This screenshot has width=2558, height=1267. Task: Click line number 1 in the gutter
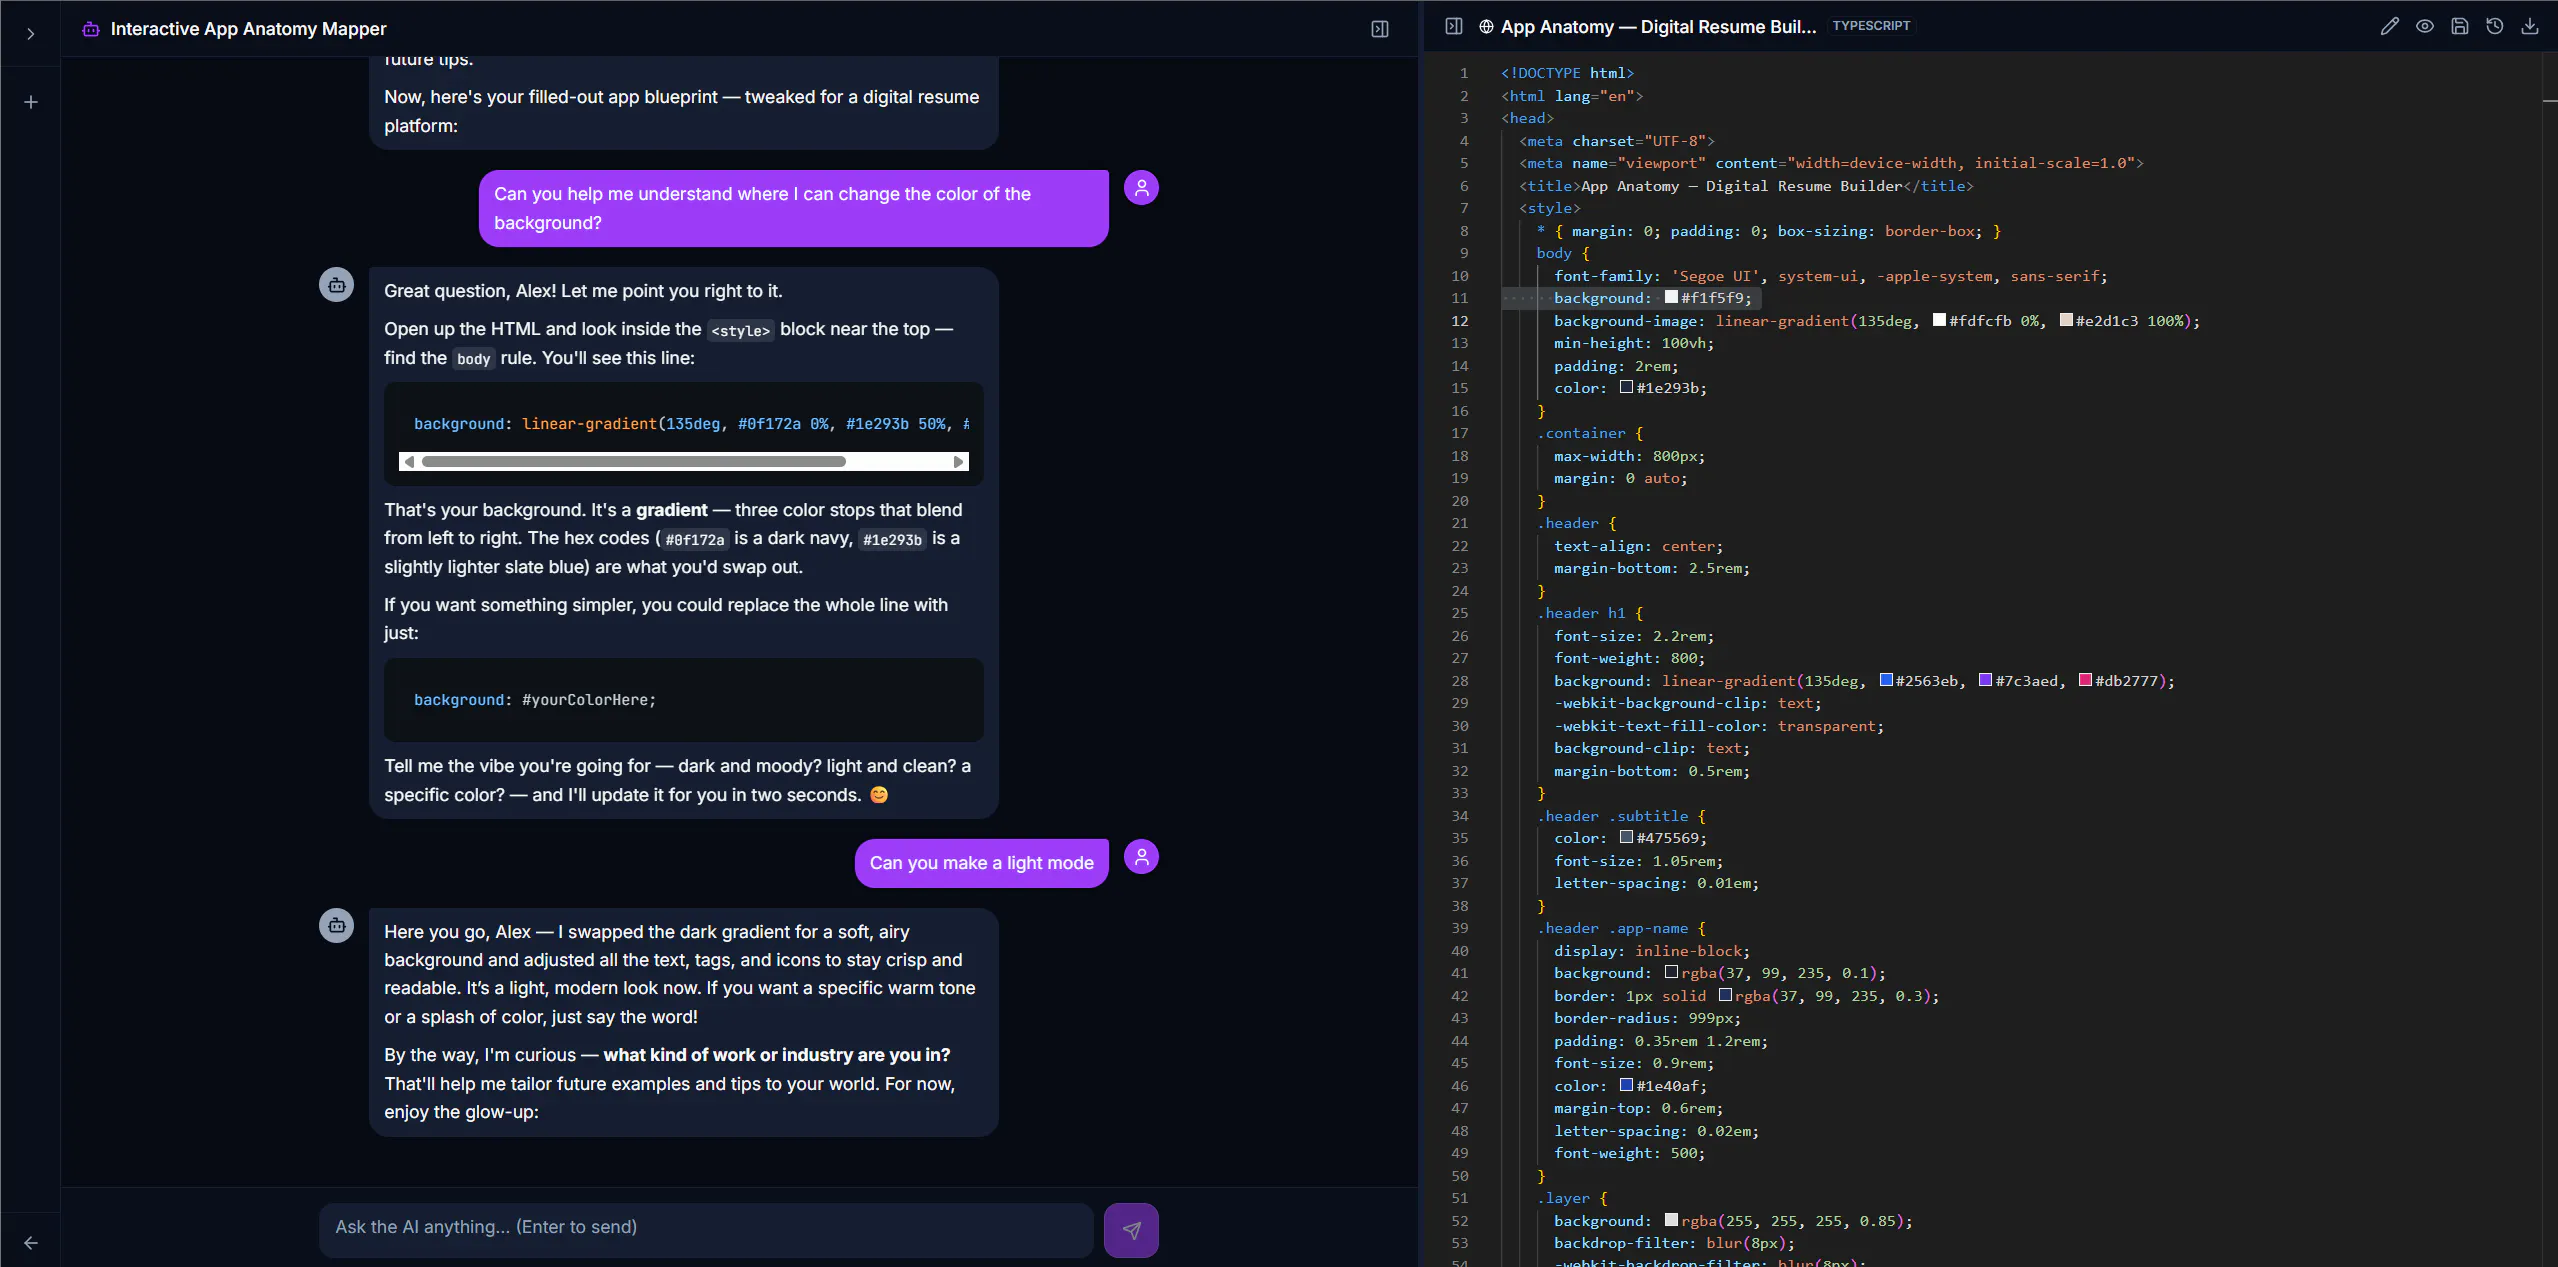(x=1464, y=73)
